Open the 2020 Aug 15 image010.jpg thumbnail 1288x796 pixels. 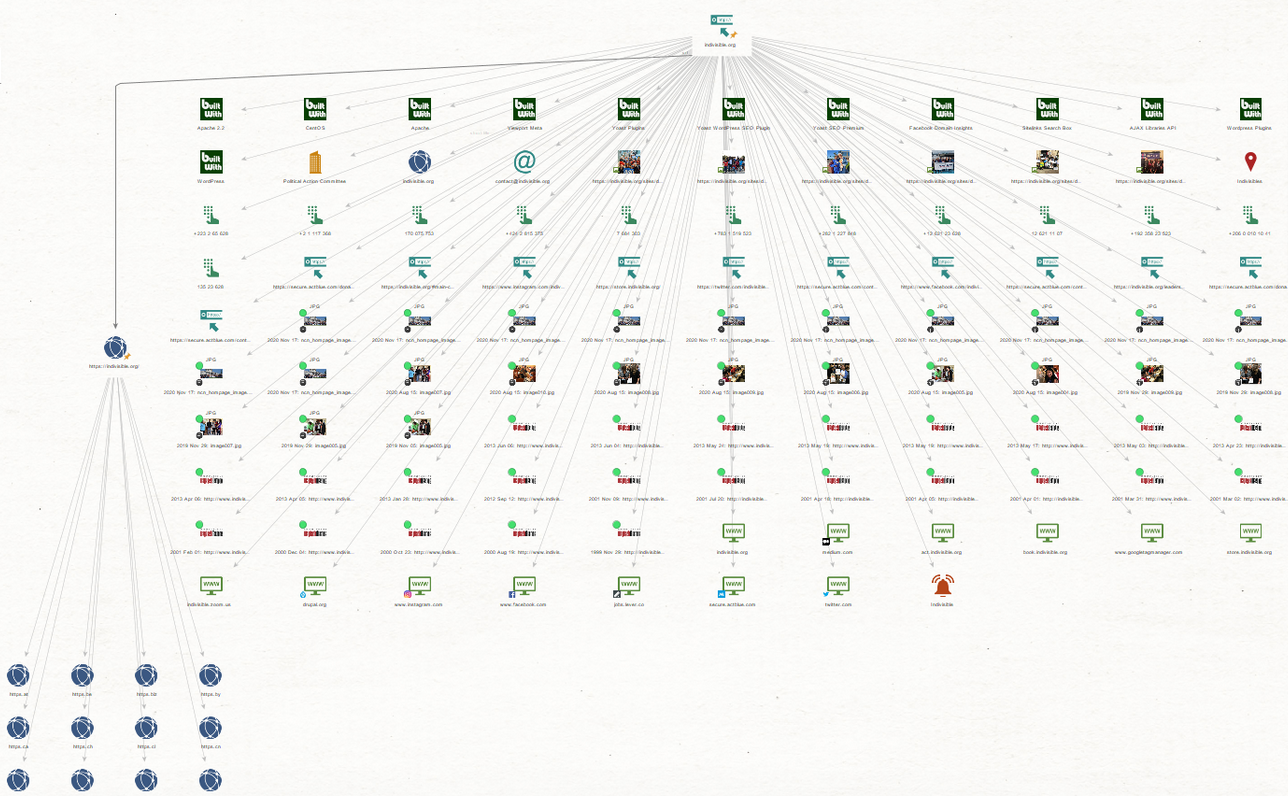pyautogui.click(x=524, y=374)
